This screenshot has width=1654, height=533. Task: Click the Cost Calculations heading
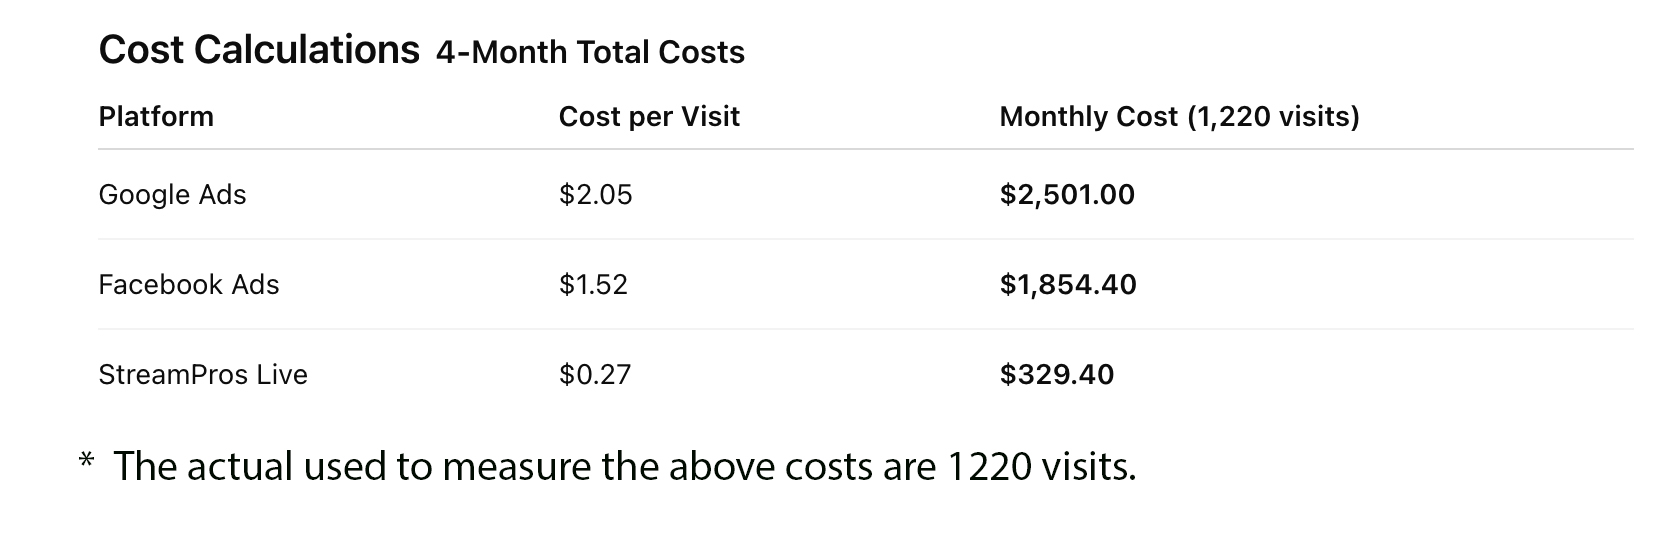click(259, 50)
